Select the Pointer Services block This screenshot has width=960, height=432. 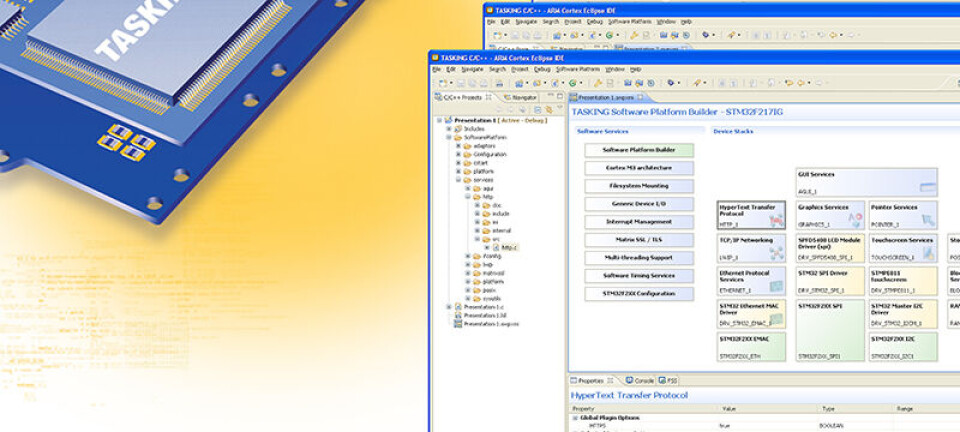[x=903, y=215]
